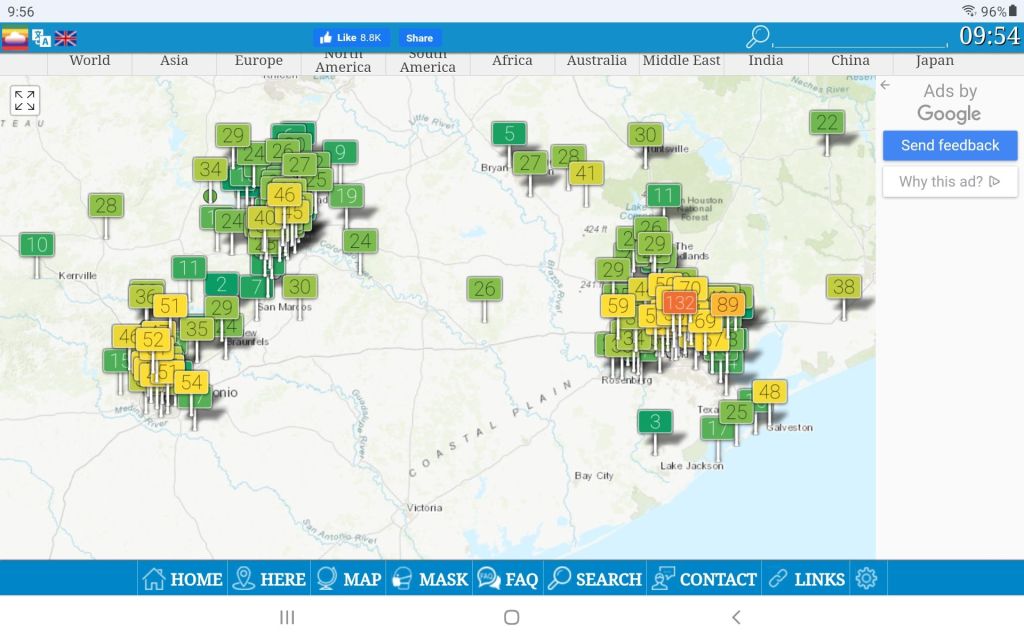
Task: Tap the orange 89 AQI marker
Action: tap(727, 305)
